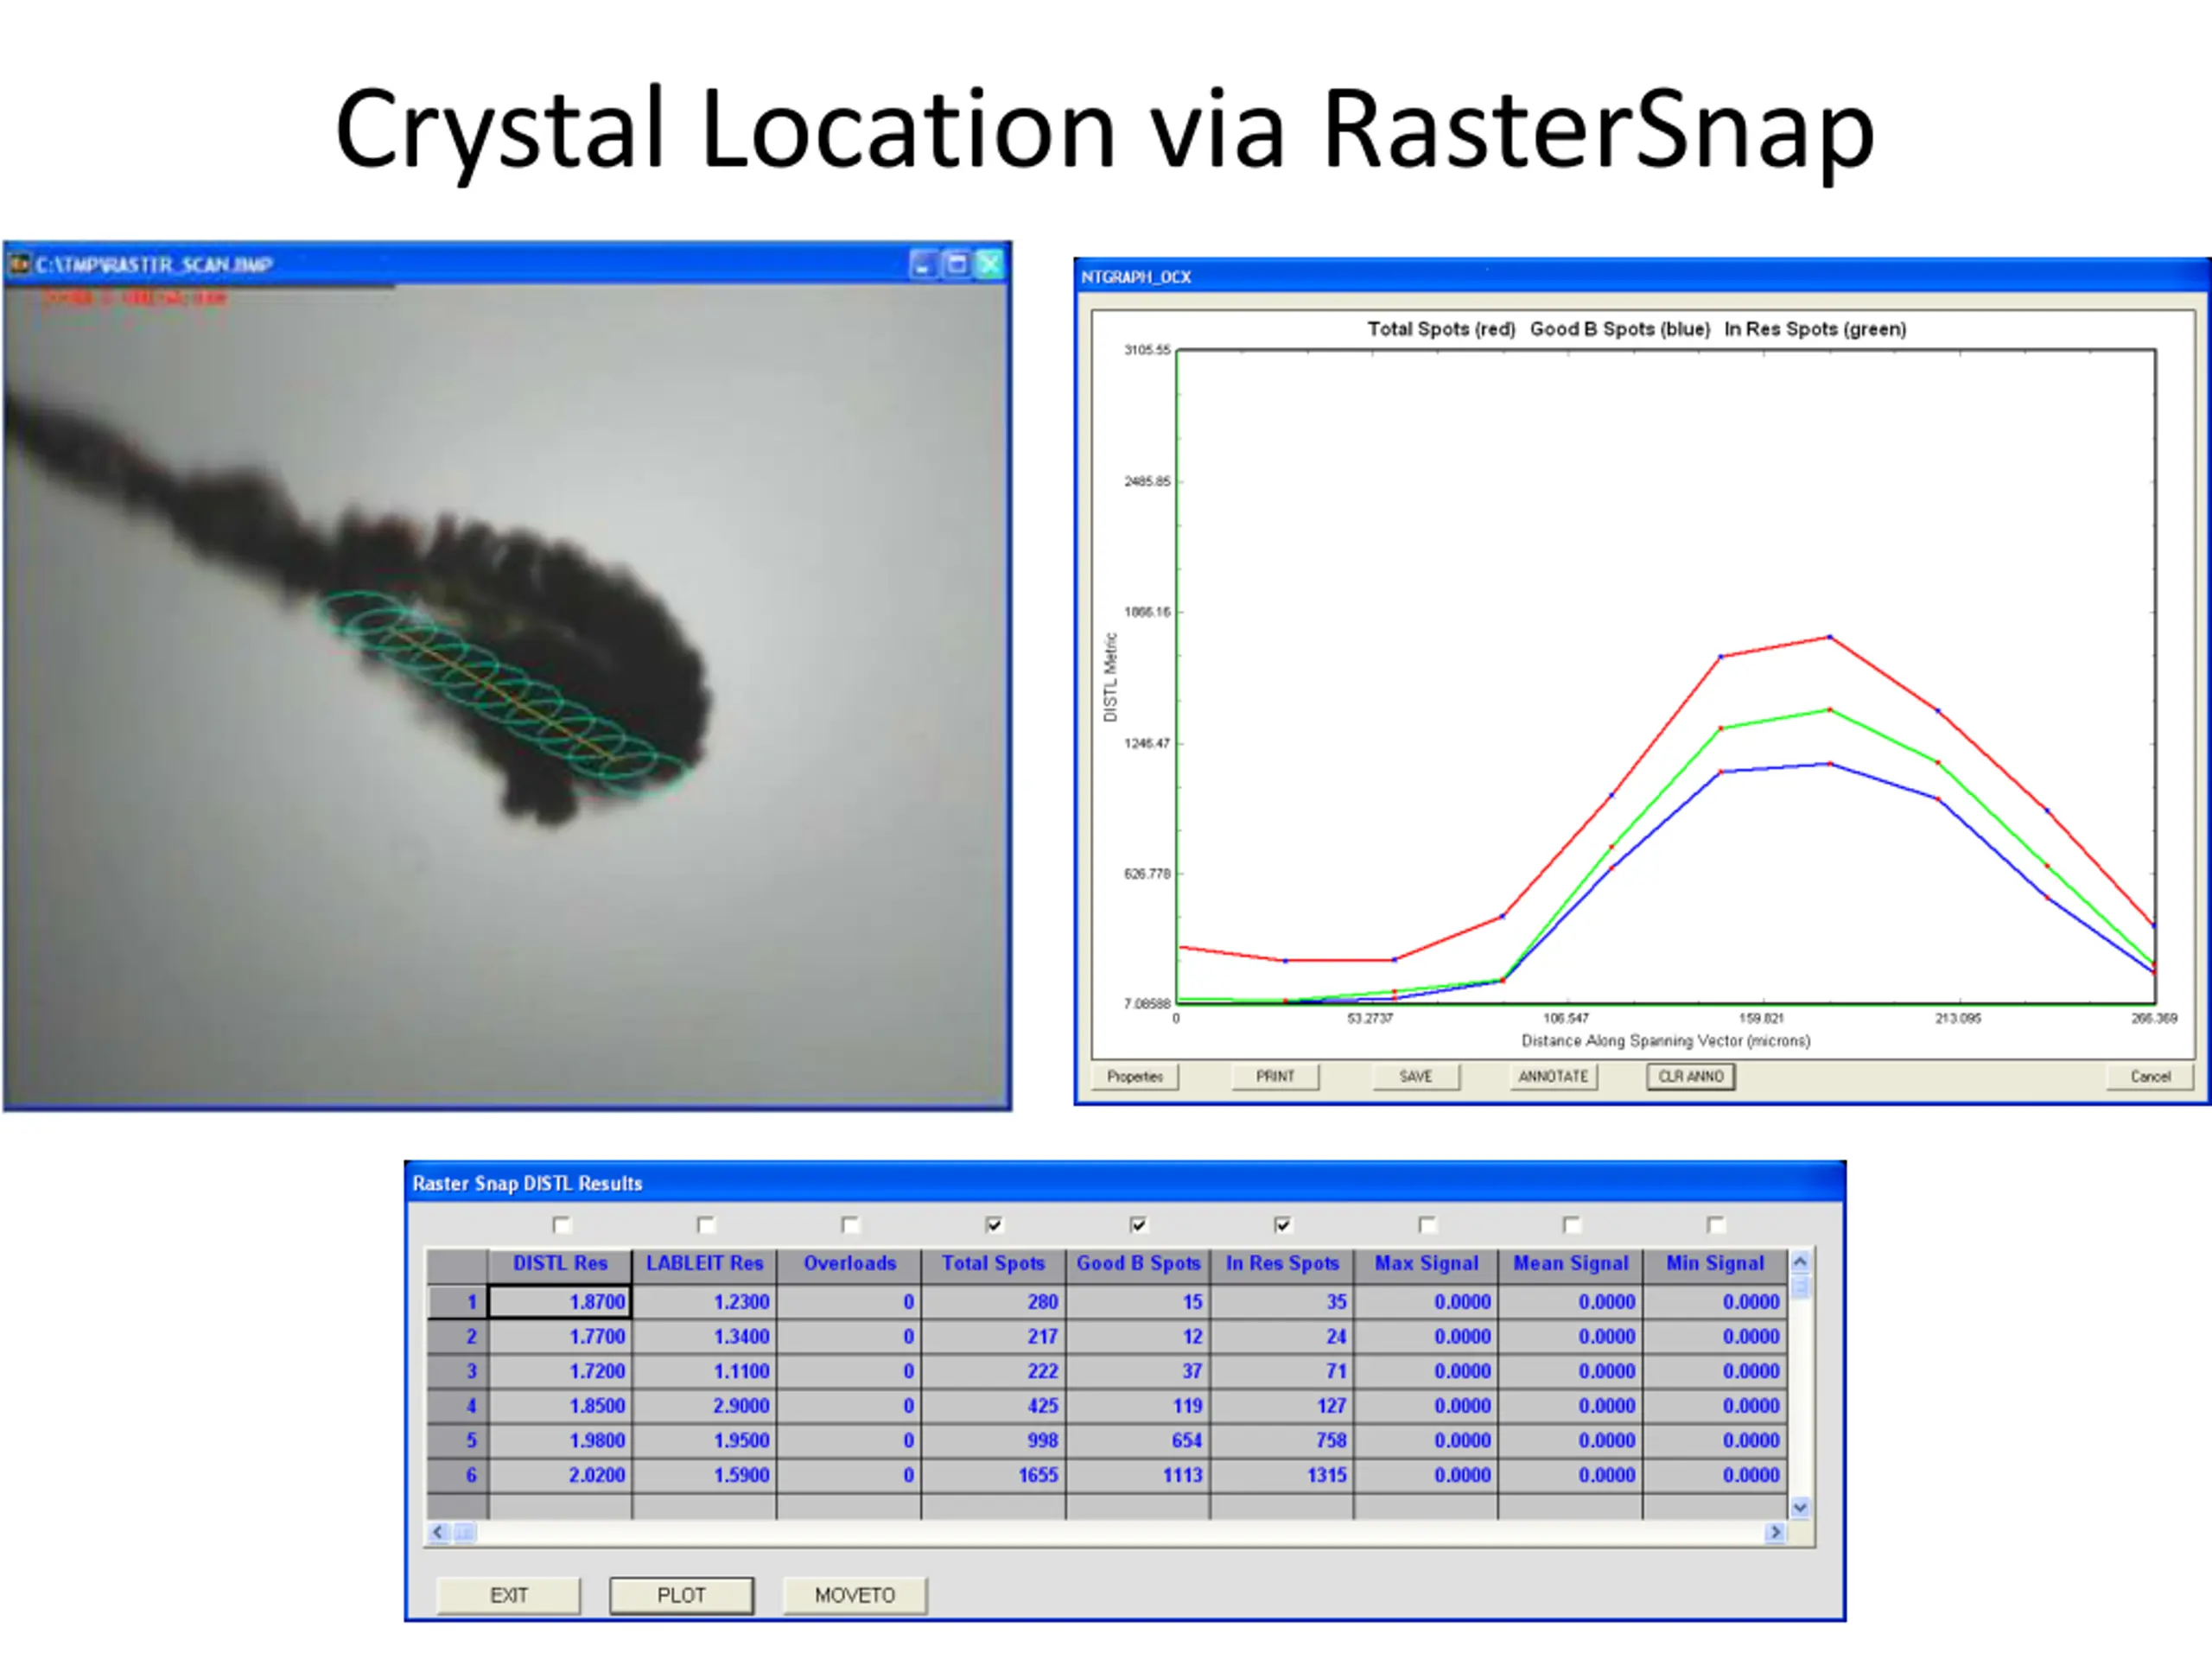Uncheck the In Res Spots column checkbox
The width and height of the screenshot is (2212, 1659).
point(1283,1225)
